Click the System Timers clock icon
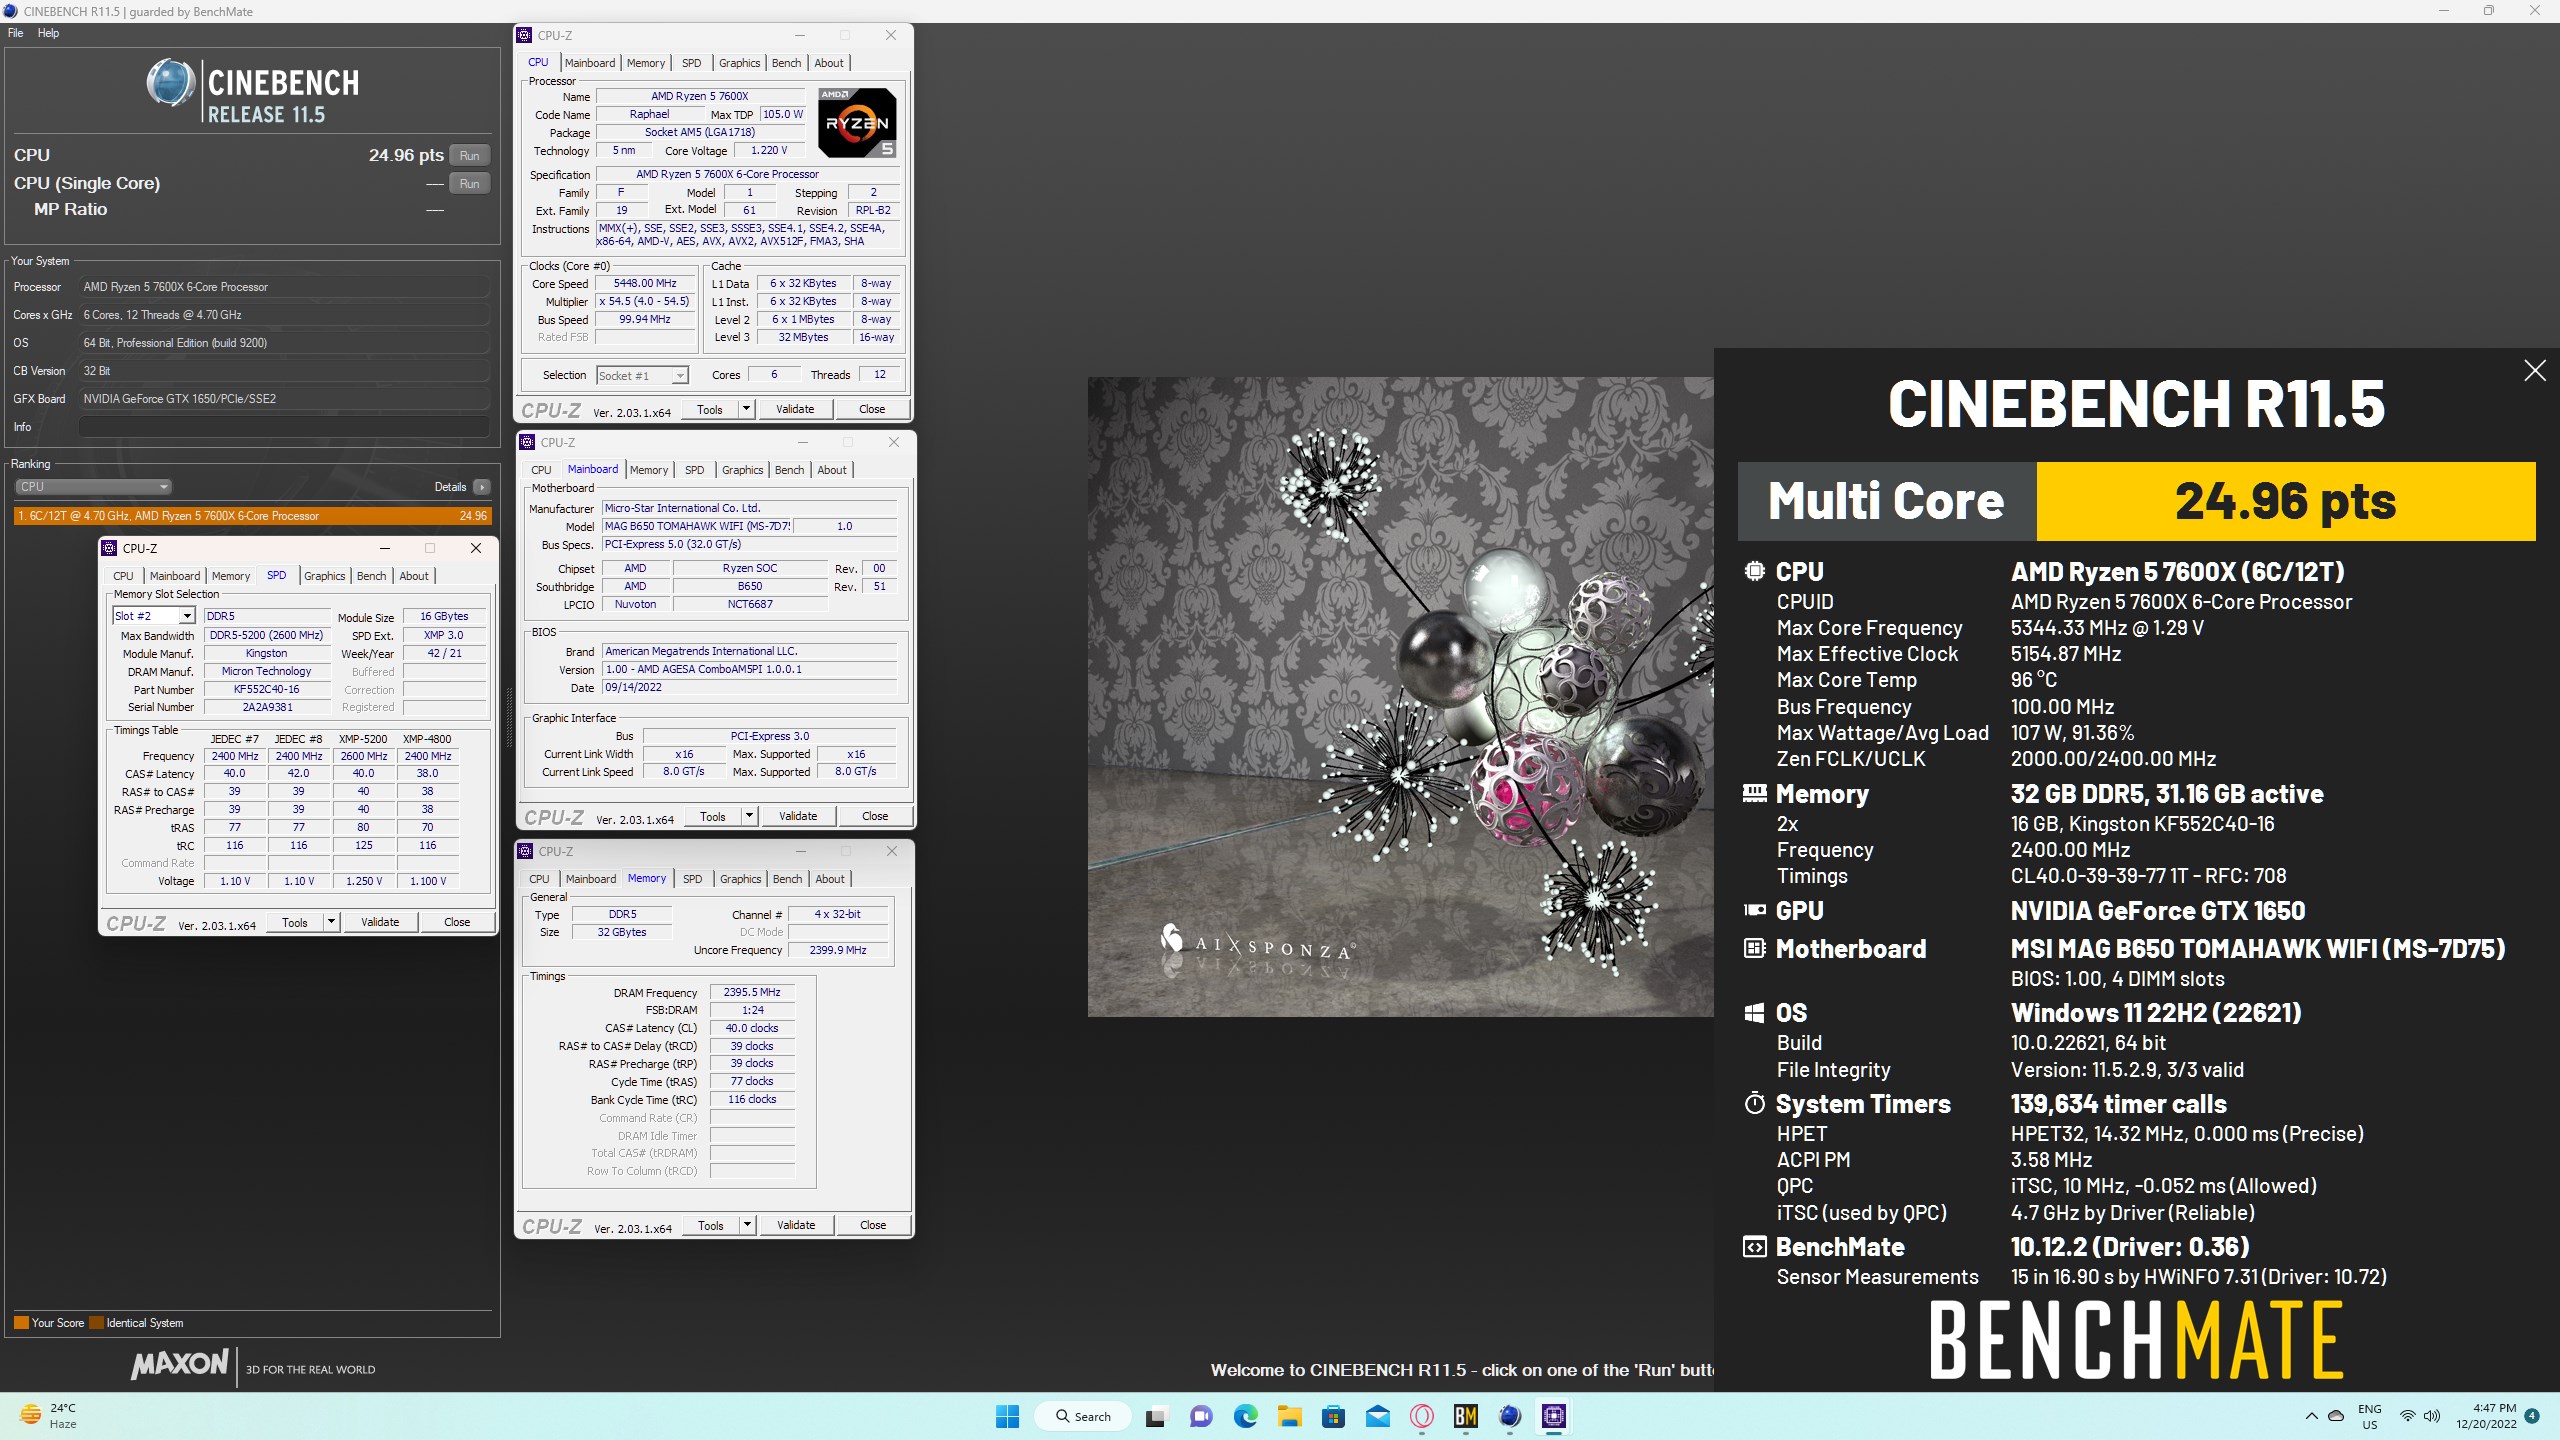Screen dimensions: 2560x1440 click(x=1754, y=1104)
